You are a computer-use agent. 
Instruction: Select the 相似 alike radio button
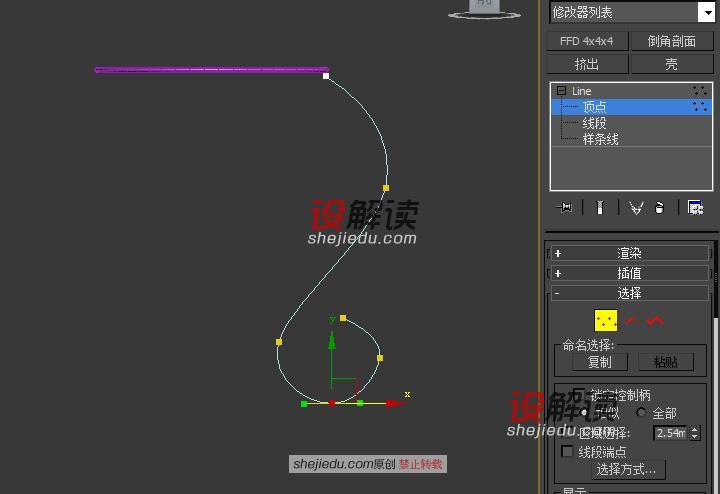[x=584, y=413]
